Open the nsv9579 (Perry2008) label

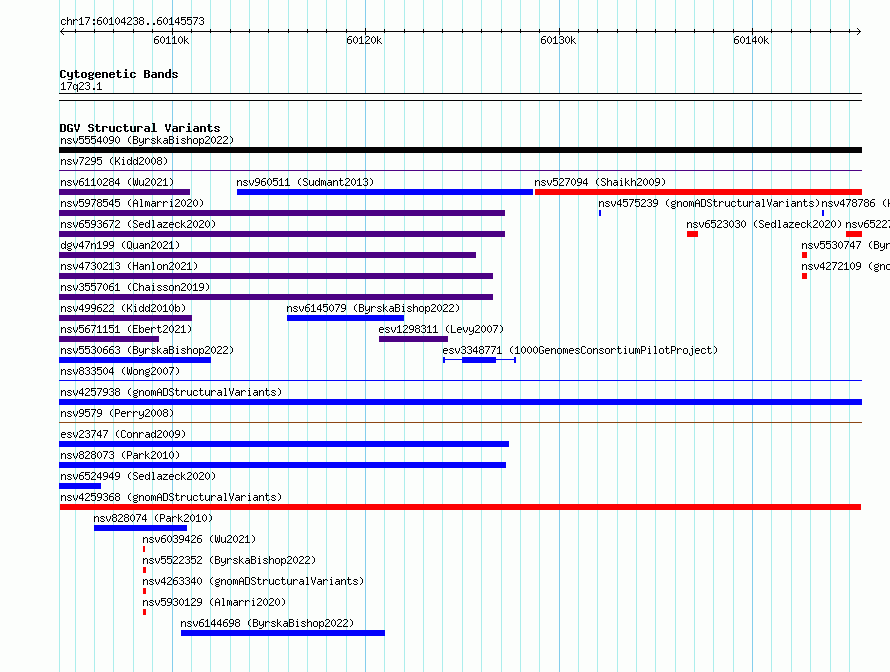pos(117,413)
